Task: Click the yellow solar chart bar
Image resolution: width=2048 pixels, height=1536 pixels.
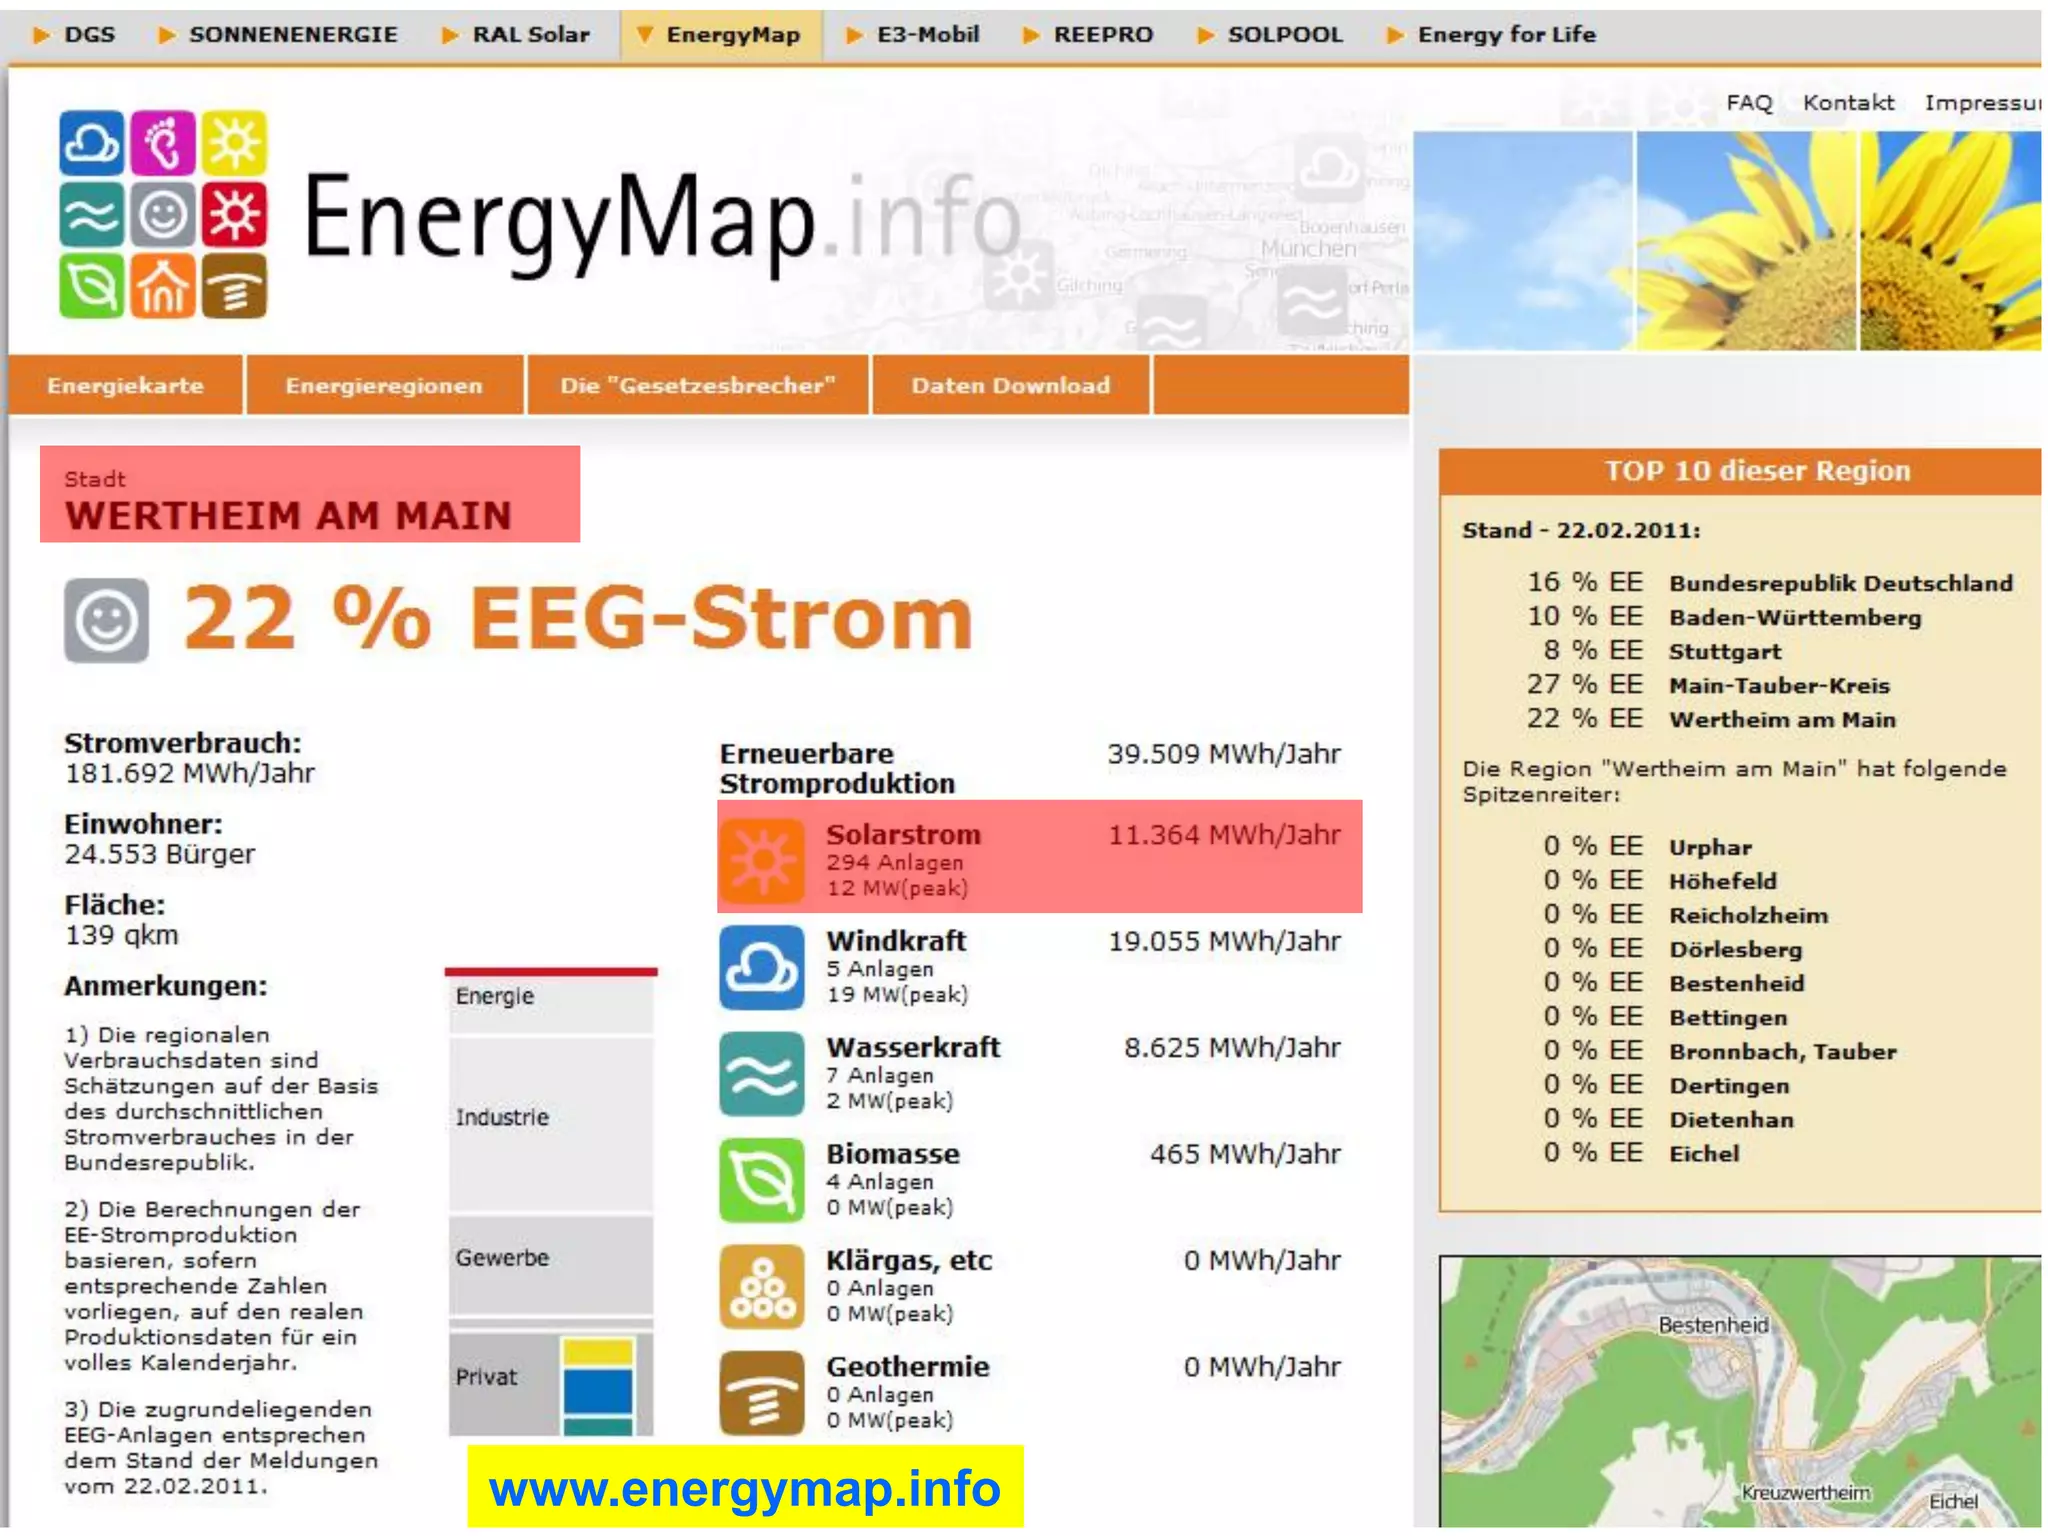Action: (598, 1352)
